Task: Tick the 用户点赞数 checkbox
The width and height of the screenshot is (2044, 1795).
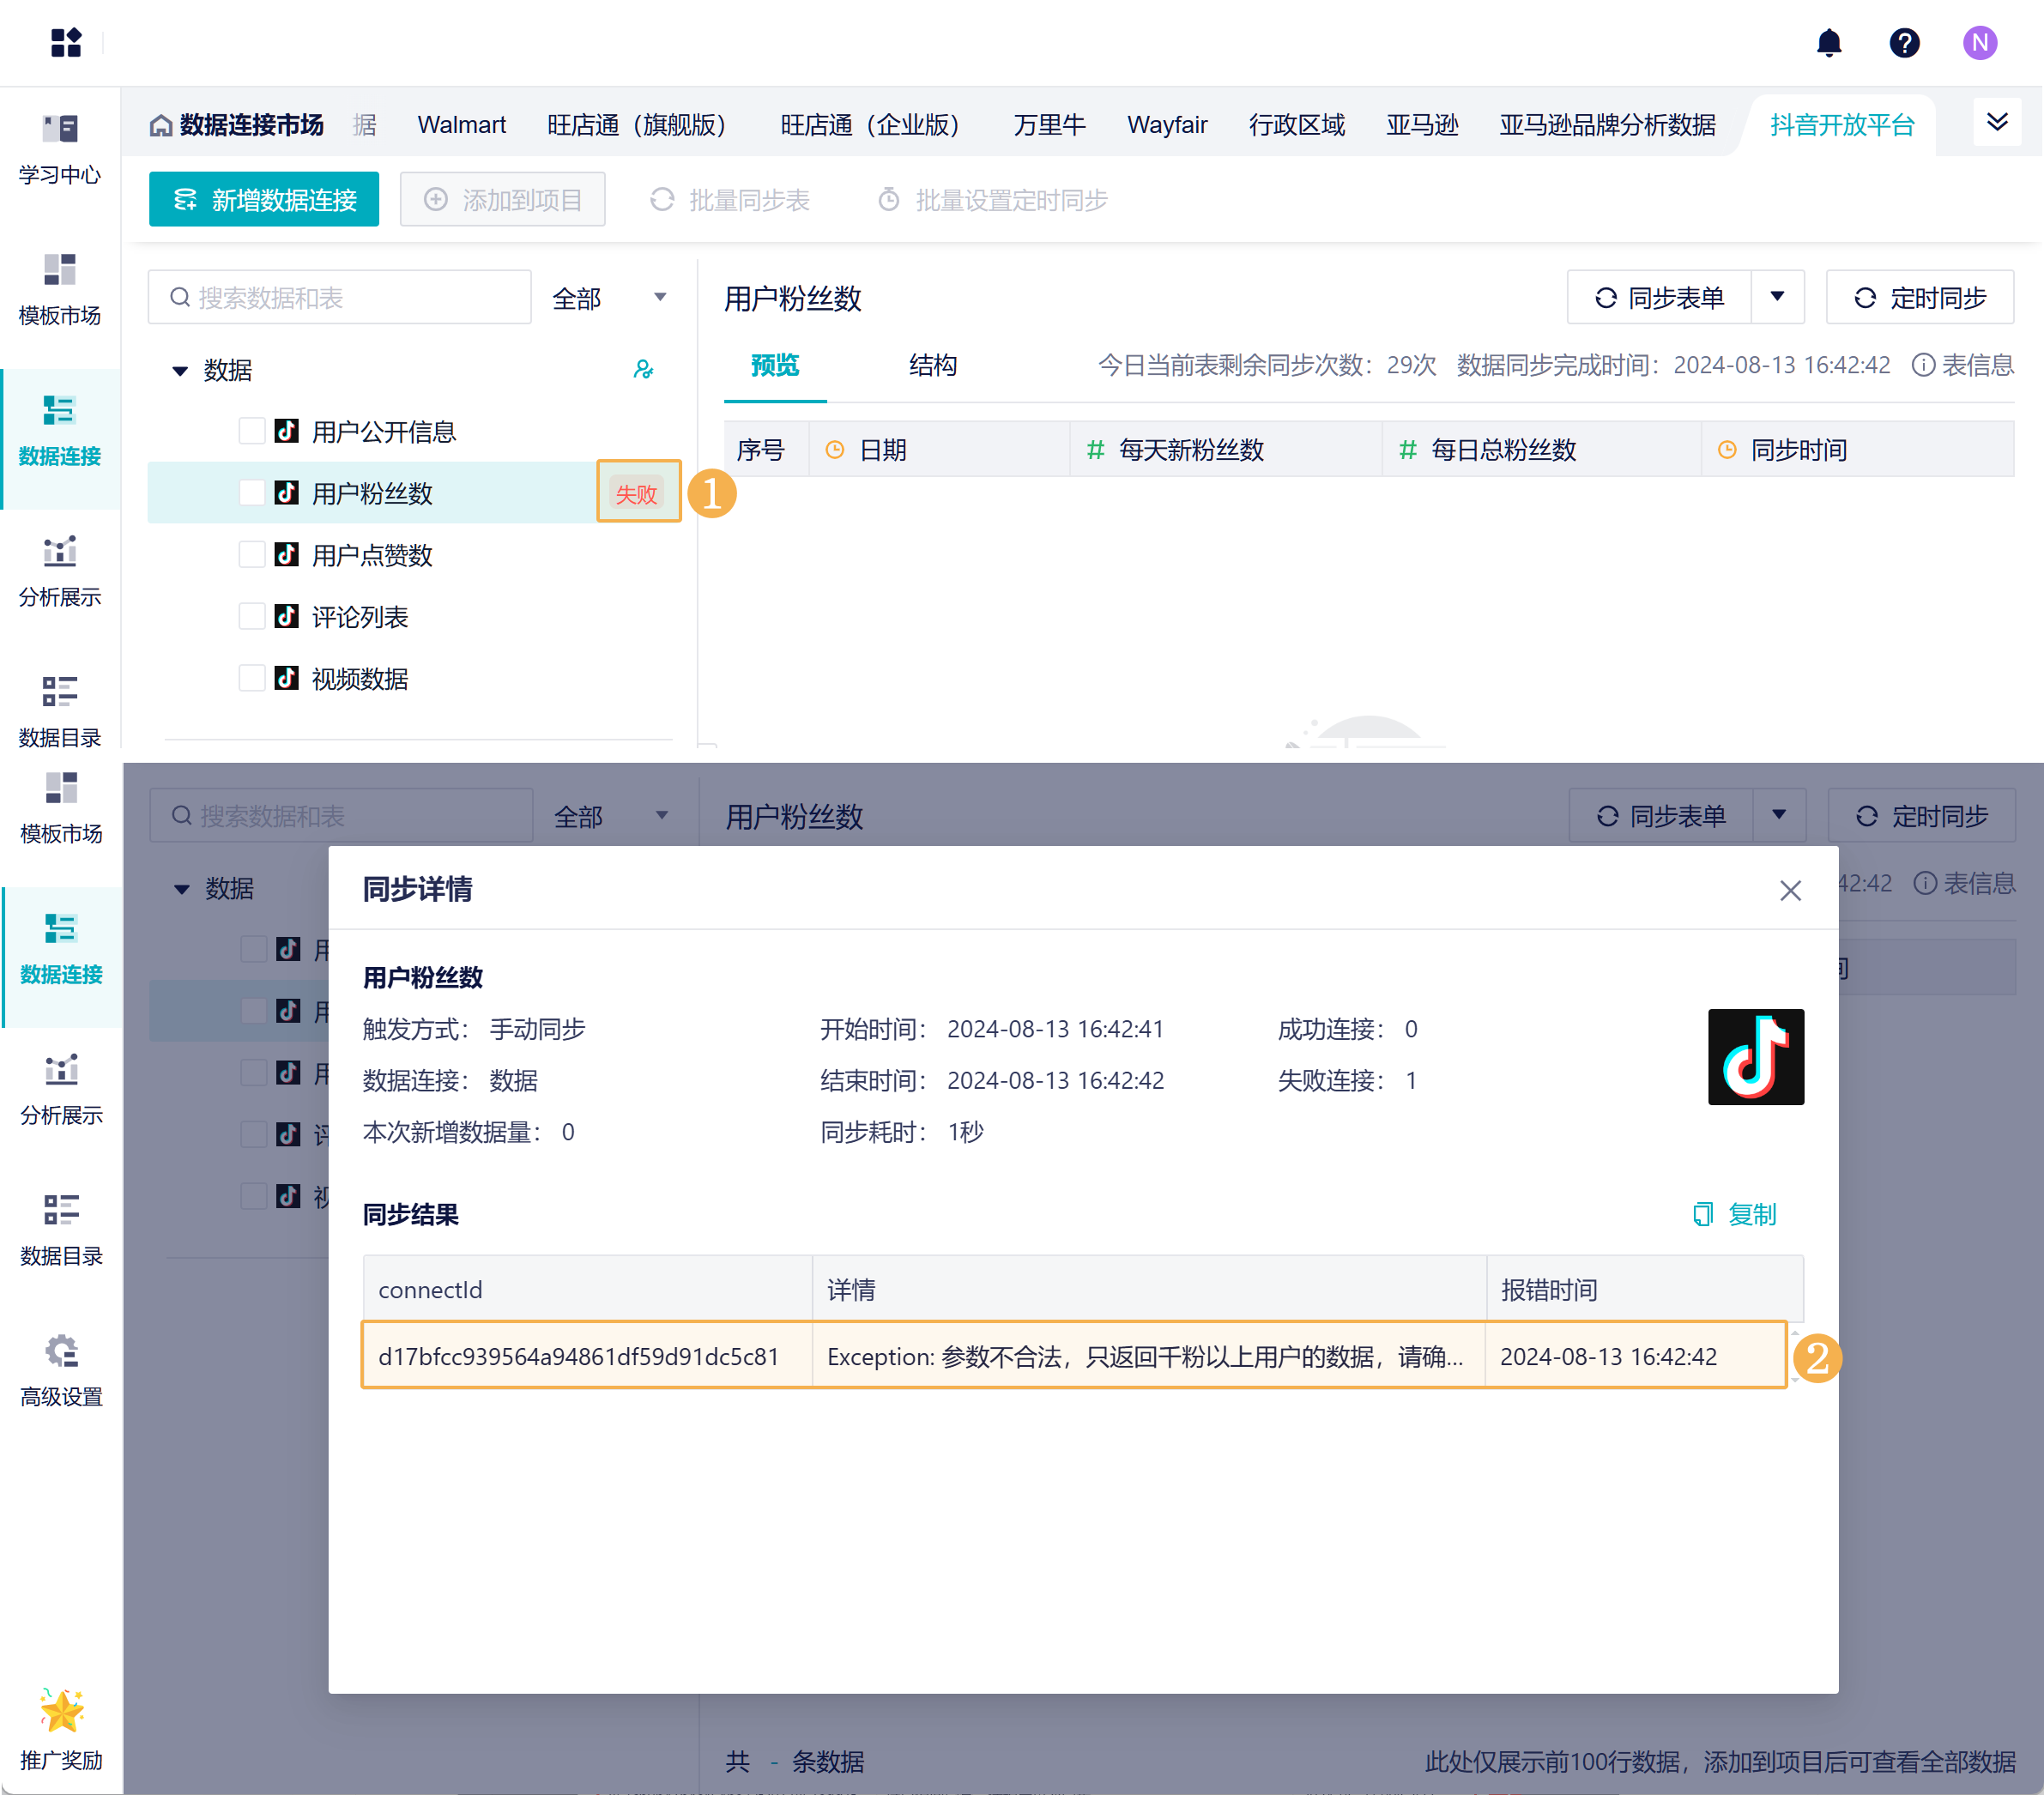Action: [x=252, y=555]
